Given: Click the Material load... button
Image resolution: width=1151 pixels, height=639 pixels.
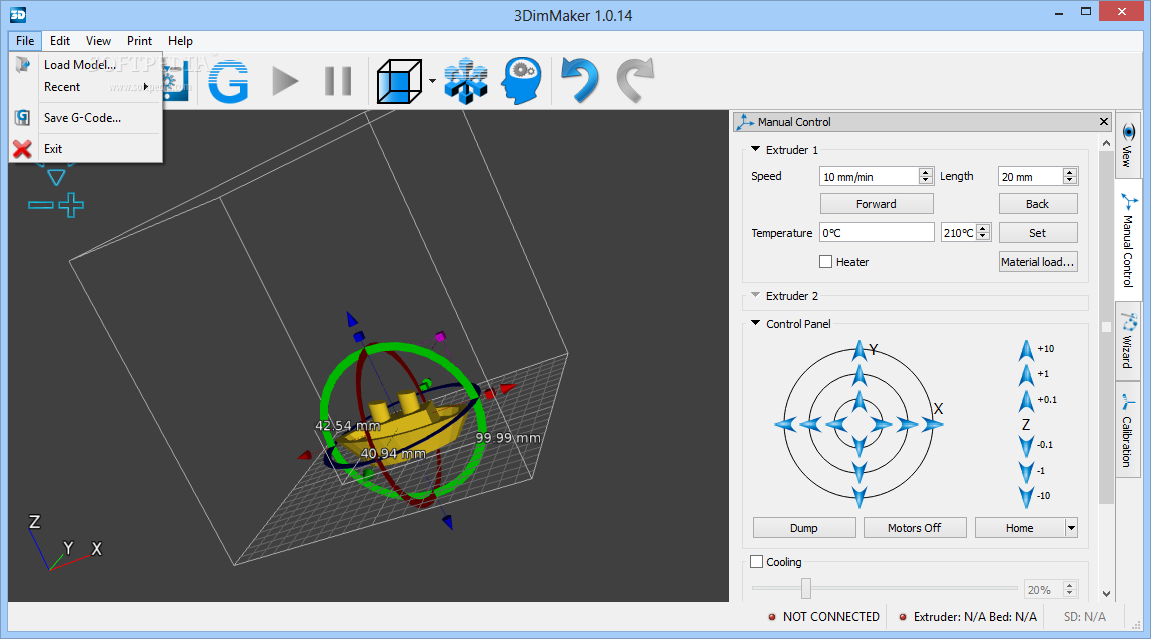Looking at the screenshot, I should tap(1038, 261).
